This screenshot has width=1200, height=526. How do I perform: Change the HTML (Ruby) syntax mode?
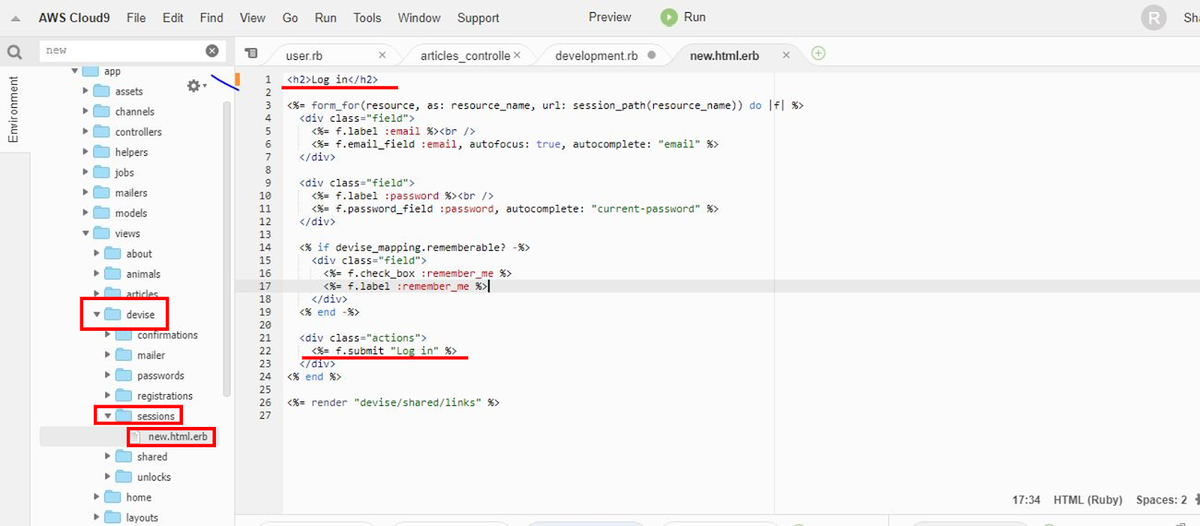(1088, 500)
